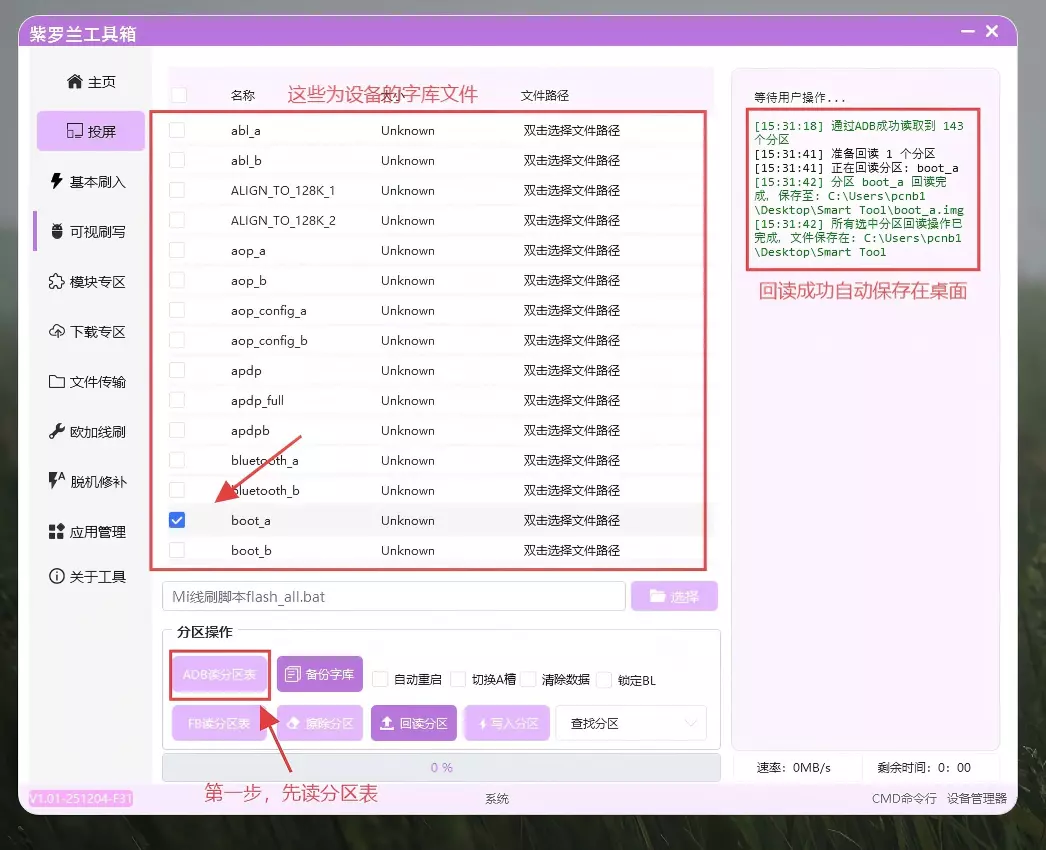Switch to the 可视刷写 visual flashing panel
This screenshot has width=1046, height=850.
[88, 230]
